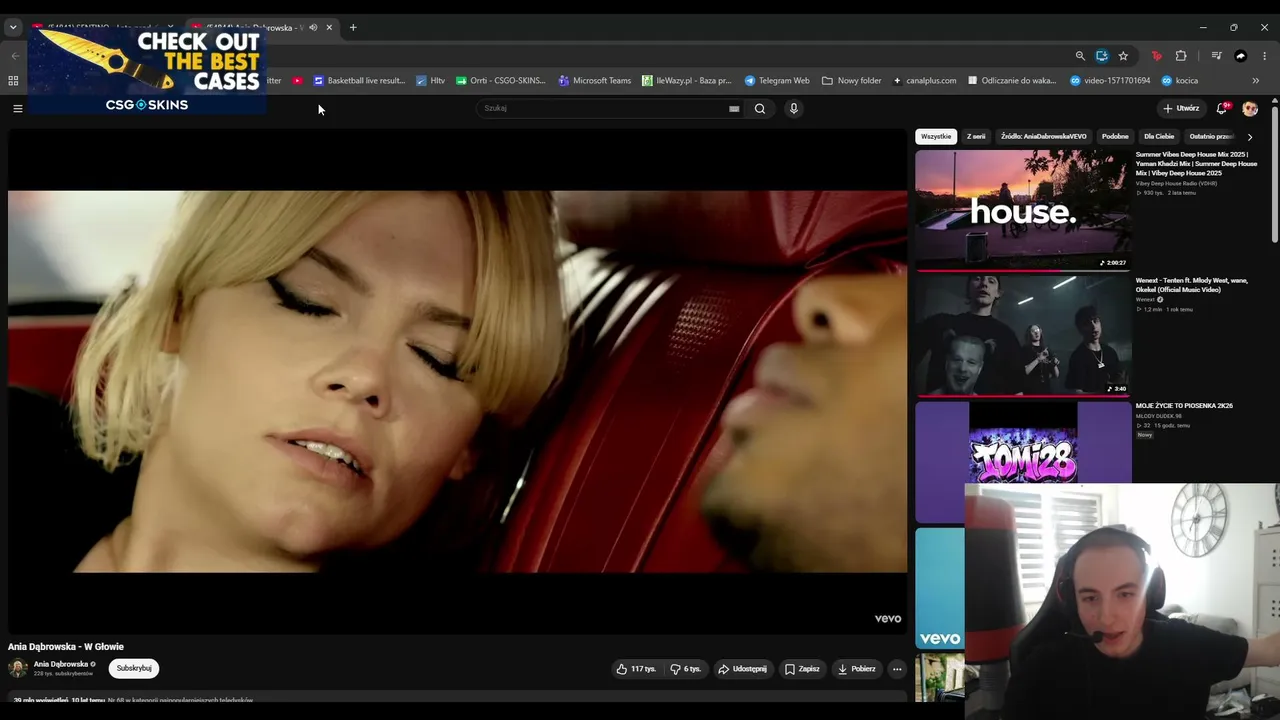This screenshot has width=1280, height=720.
Task: Subscribe with the Subskrybuj button
Action: (134, 668)
